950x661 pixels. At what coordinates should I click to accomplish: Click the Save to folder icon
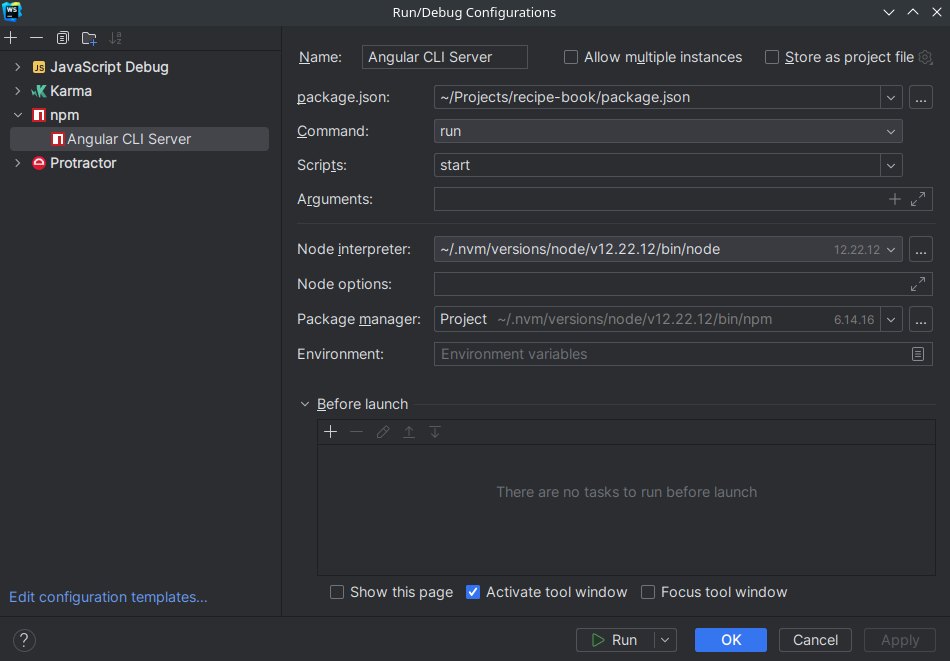pos(89,38)
